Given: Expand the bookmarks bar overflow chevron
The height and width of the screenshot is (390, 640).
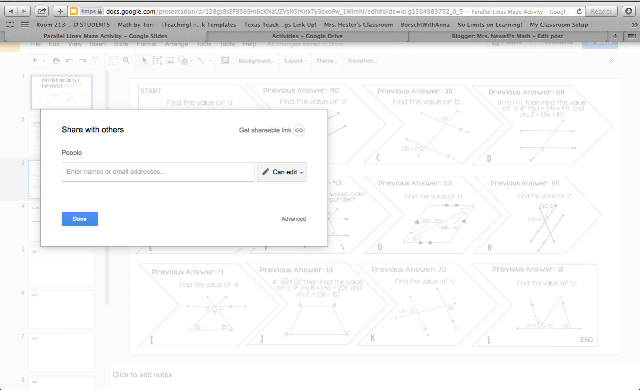Looking at the screenshot, I should (x=634, y=25).
